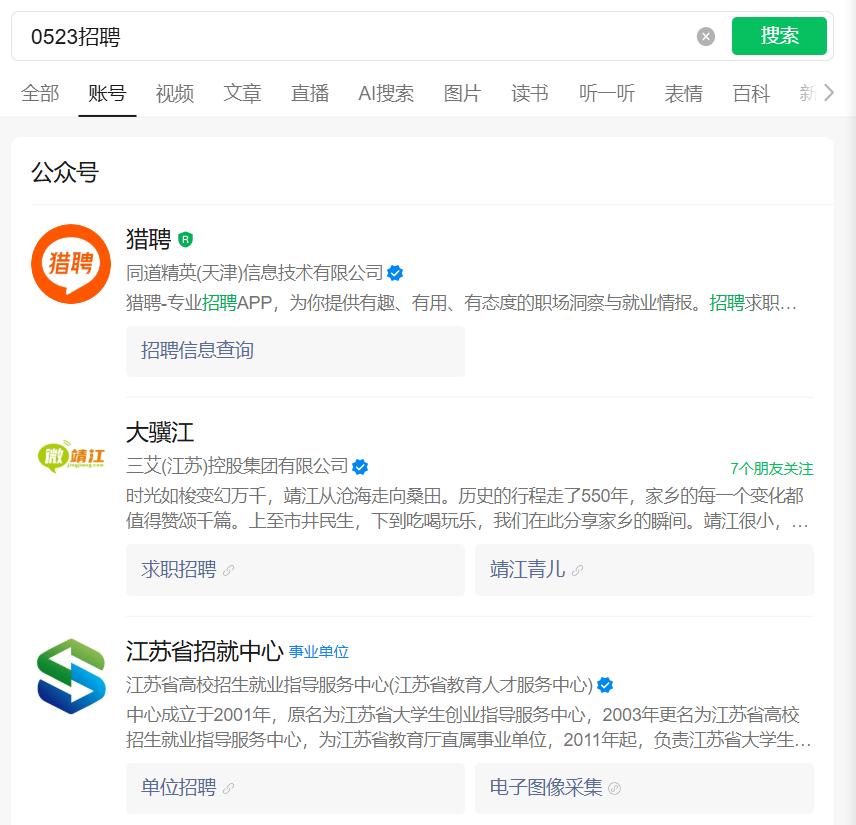Open the 百科 tab
The height and width of the screenshot is (825, 856).
(x=751, y=93)
